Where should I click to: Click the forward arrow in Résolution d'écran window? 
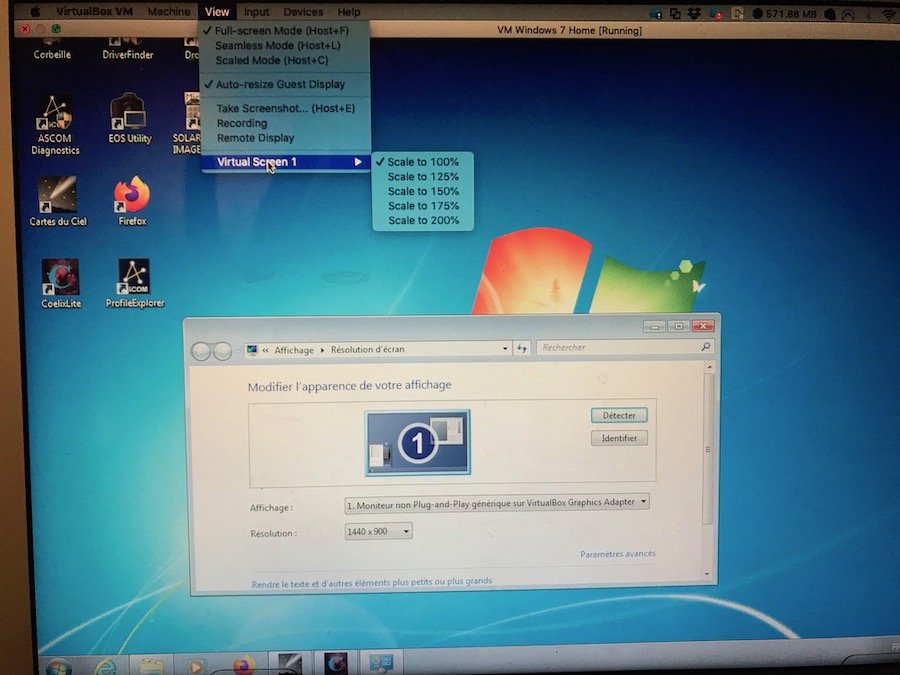[x=222, y=351]
